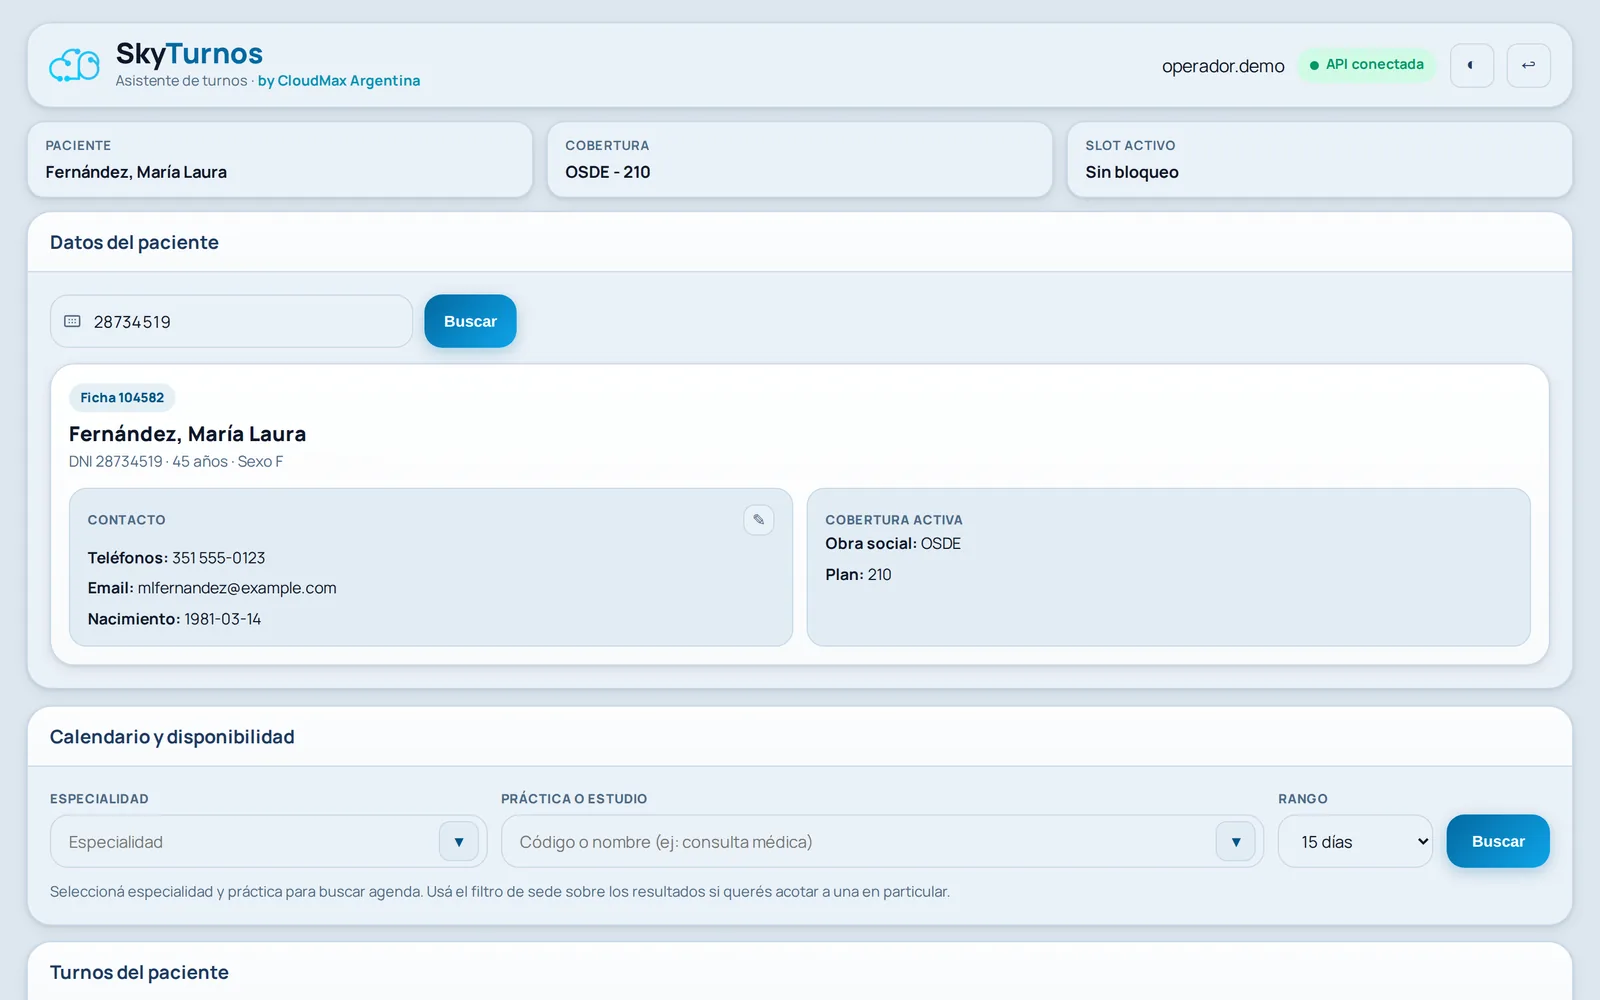1600x1000 pixels.
Task: Click the ID card icon in DNI field
Action: pos(72,321)
